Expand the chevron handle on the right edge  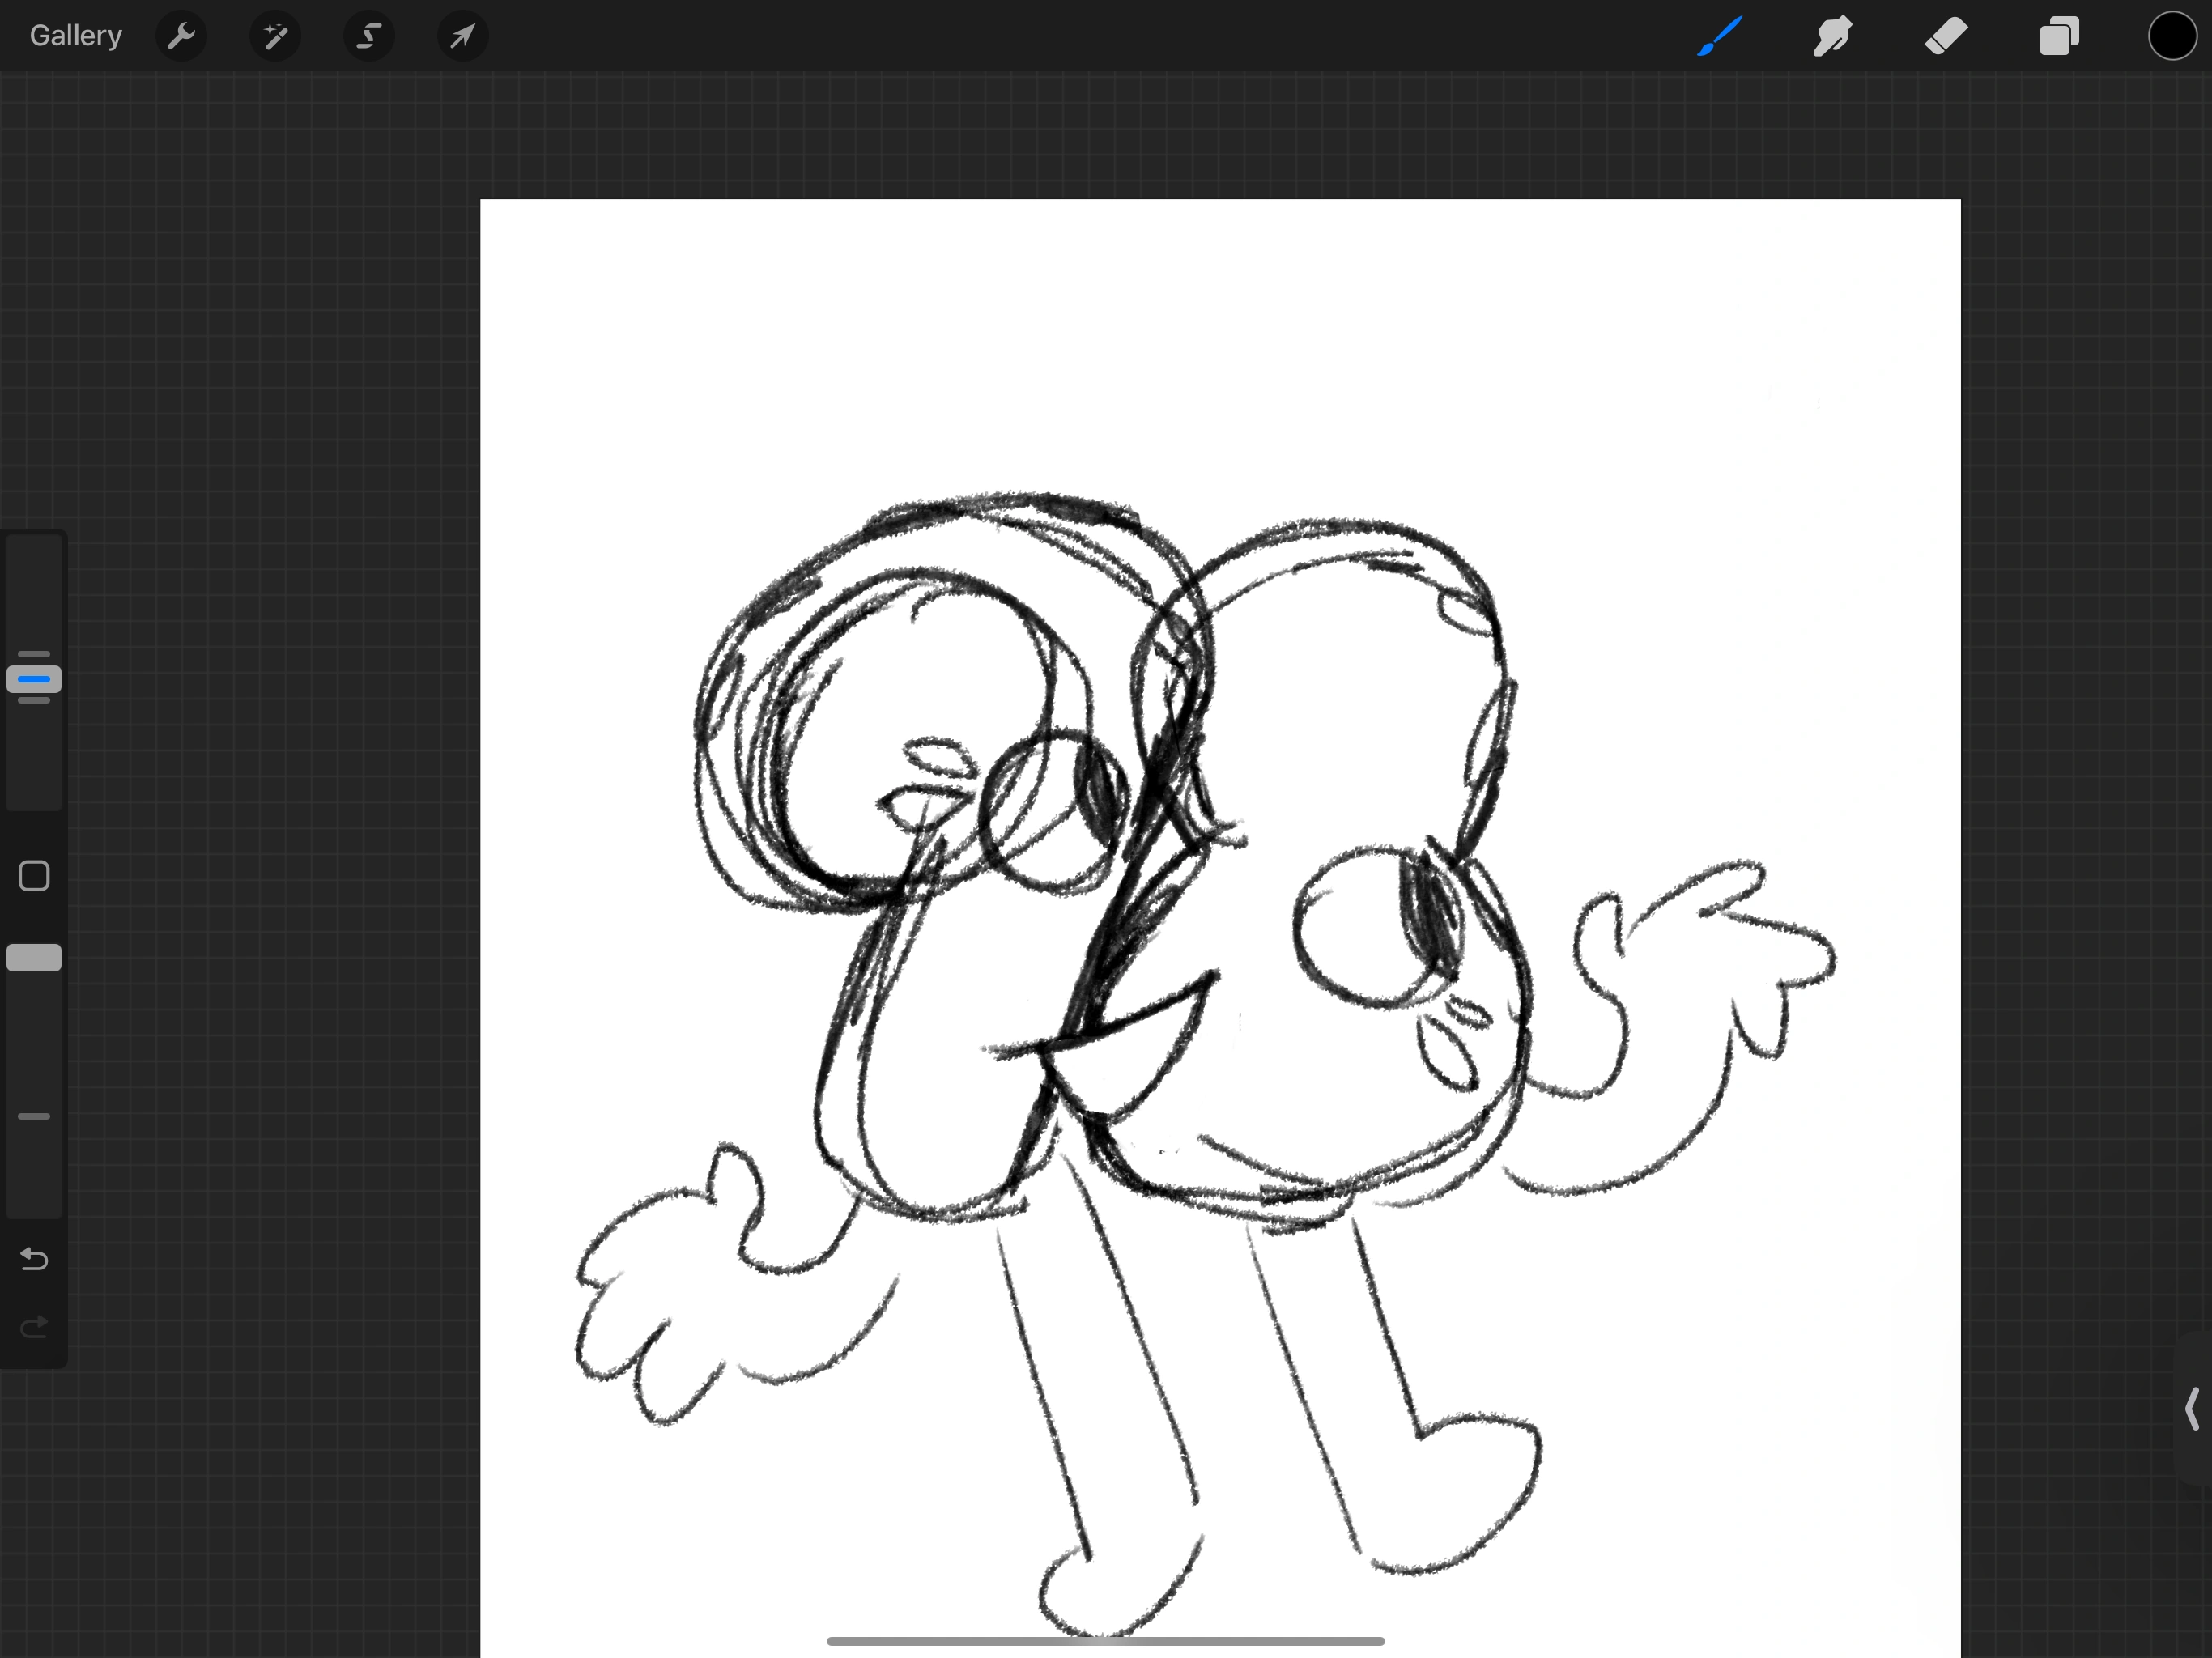[x=2192, y=1408]
